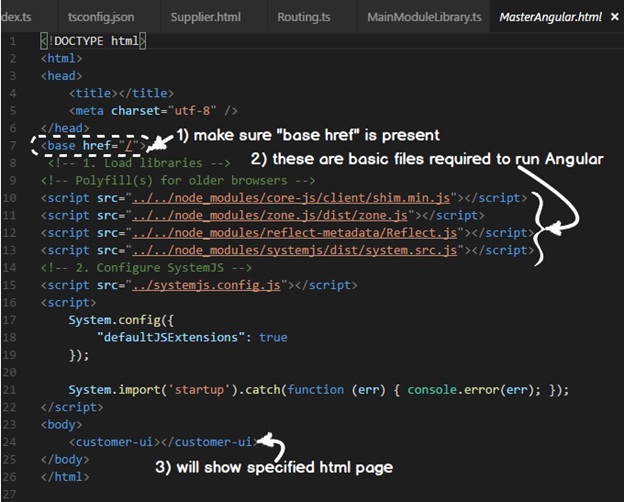Image resolution: width=624 pixels, height=502 pixels.
Task: Activate the MasterAngular.html tab
Action: [x=550, y=18]
